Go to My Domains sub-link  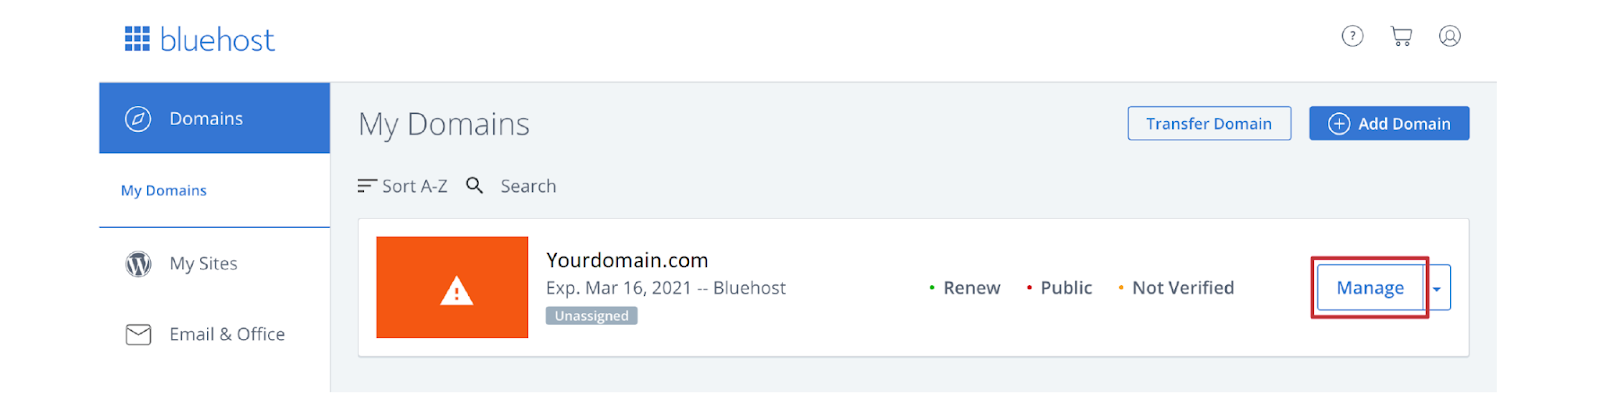(164, 190)
